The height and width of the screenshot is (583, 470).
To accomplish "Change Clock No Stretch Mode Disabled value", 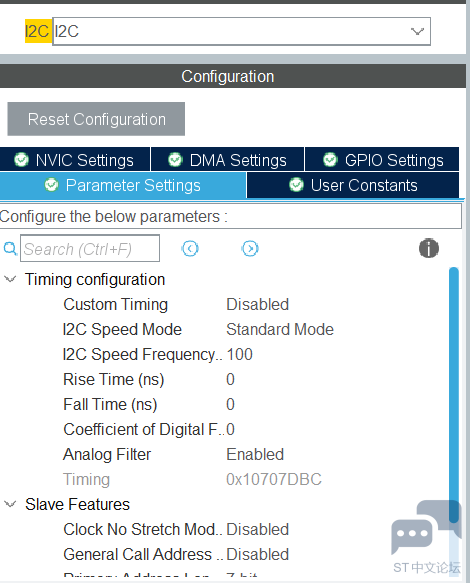I will [257, 529].
